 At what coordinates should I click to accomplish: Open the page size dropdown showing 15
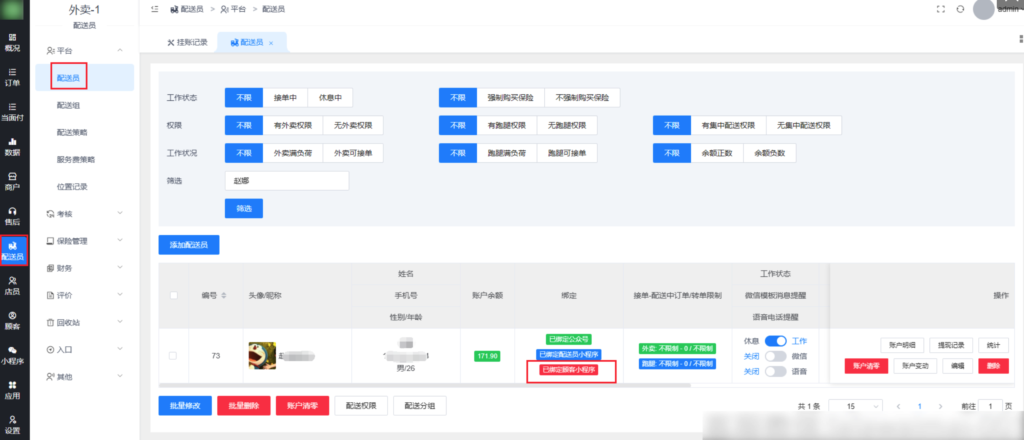856,406
